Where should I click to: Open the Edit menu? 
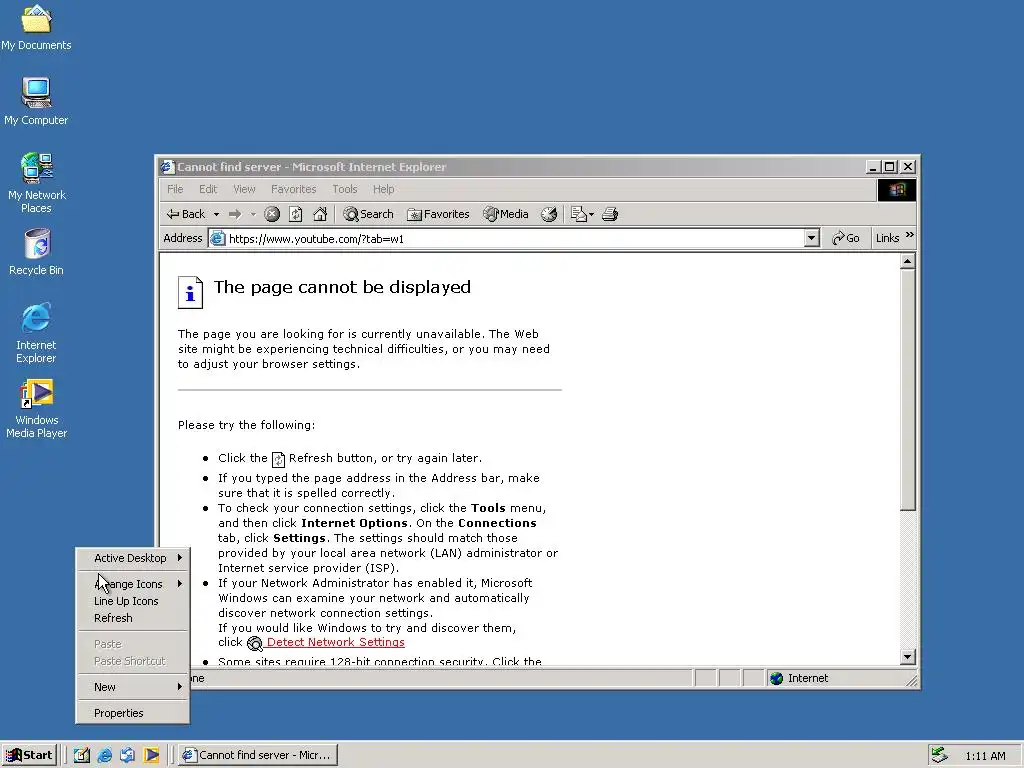208,189
